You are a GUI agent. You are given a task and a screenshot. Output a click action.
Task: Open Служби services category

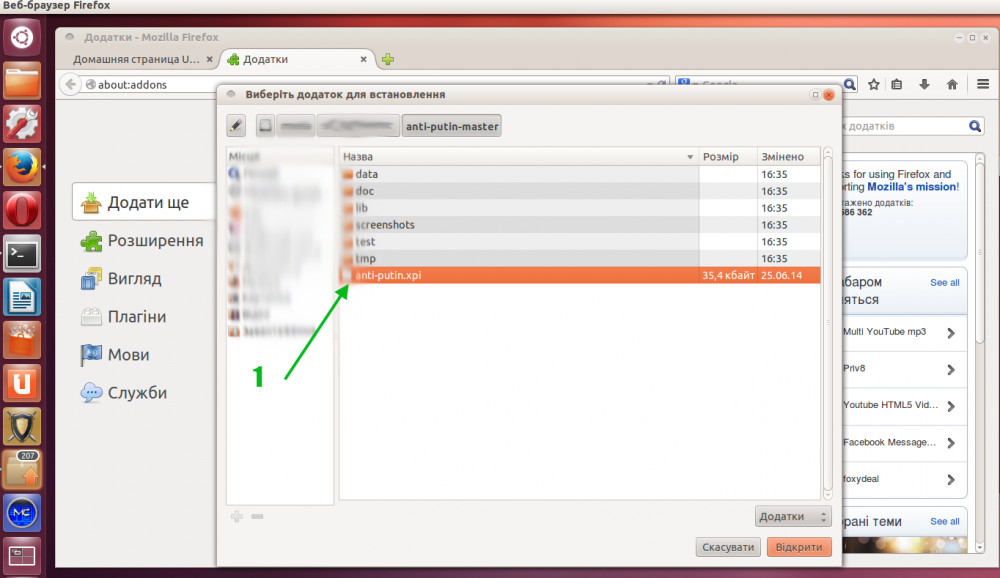[124, 393]
